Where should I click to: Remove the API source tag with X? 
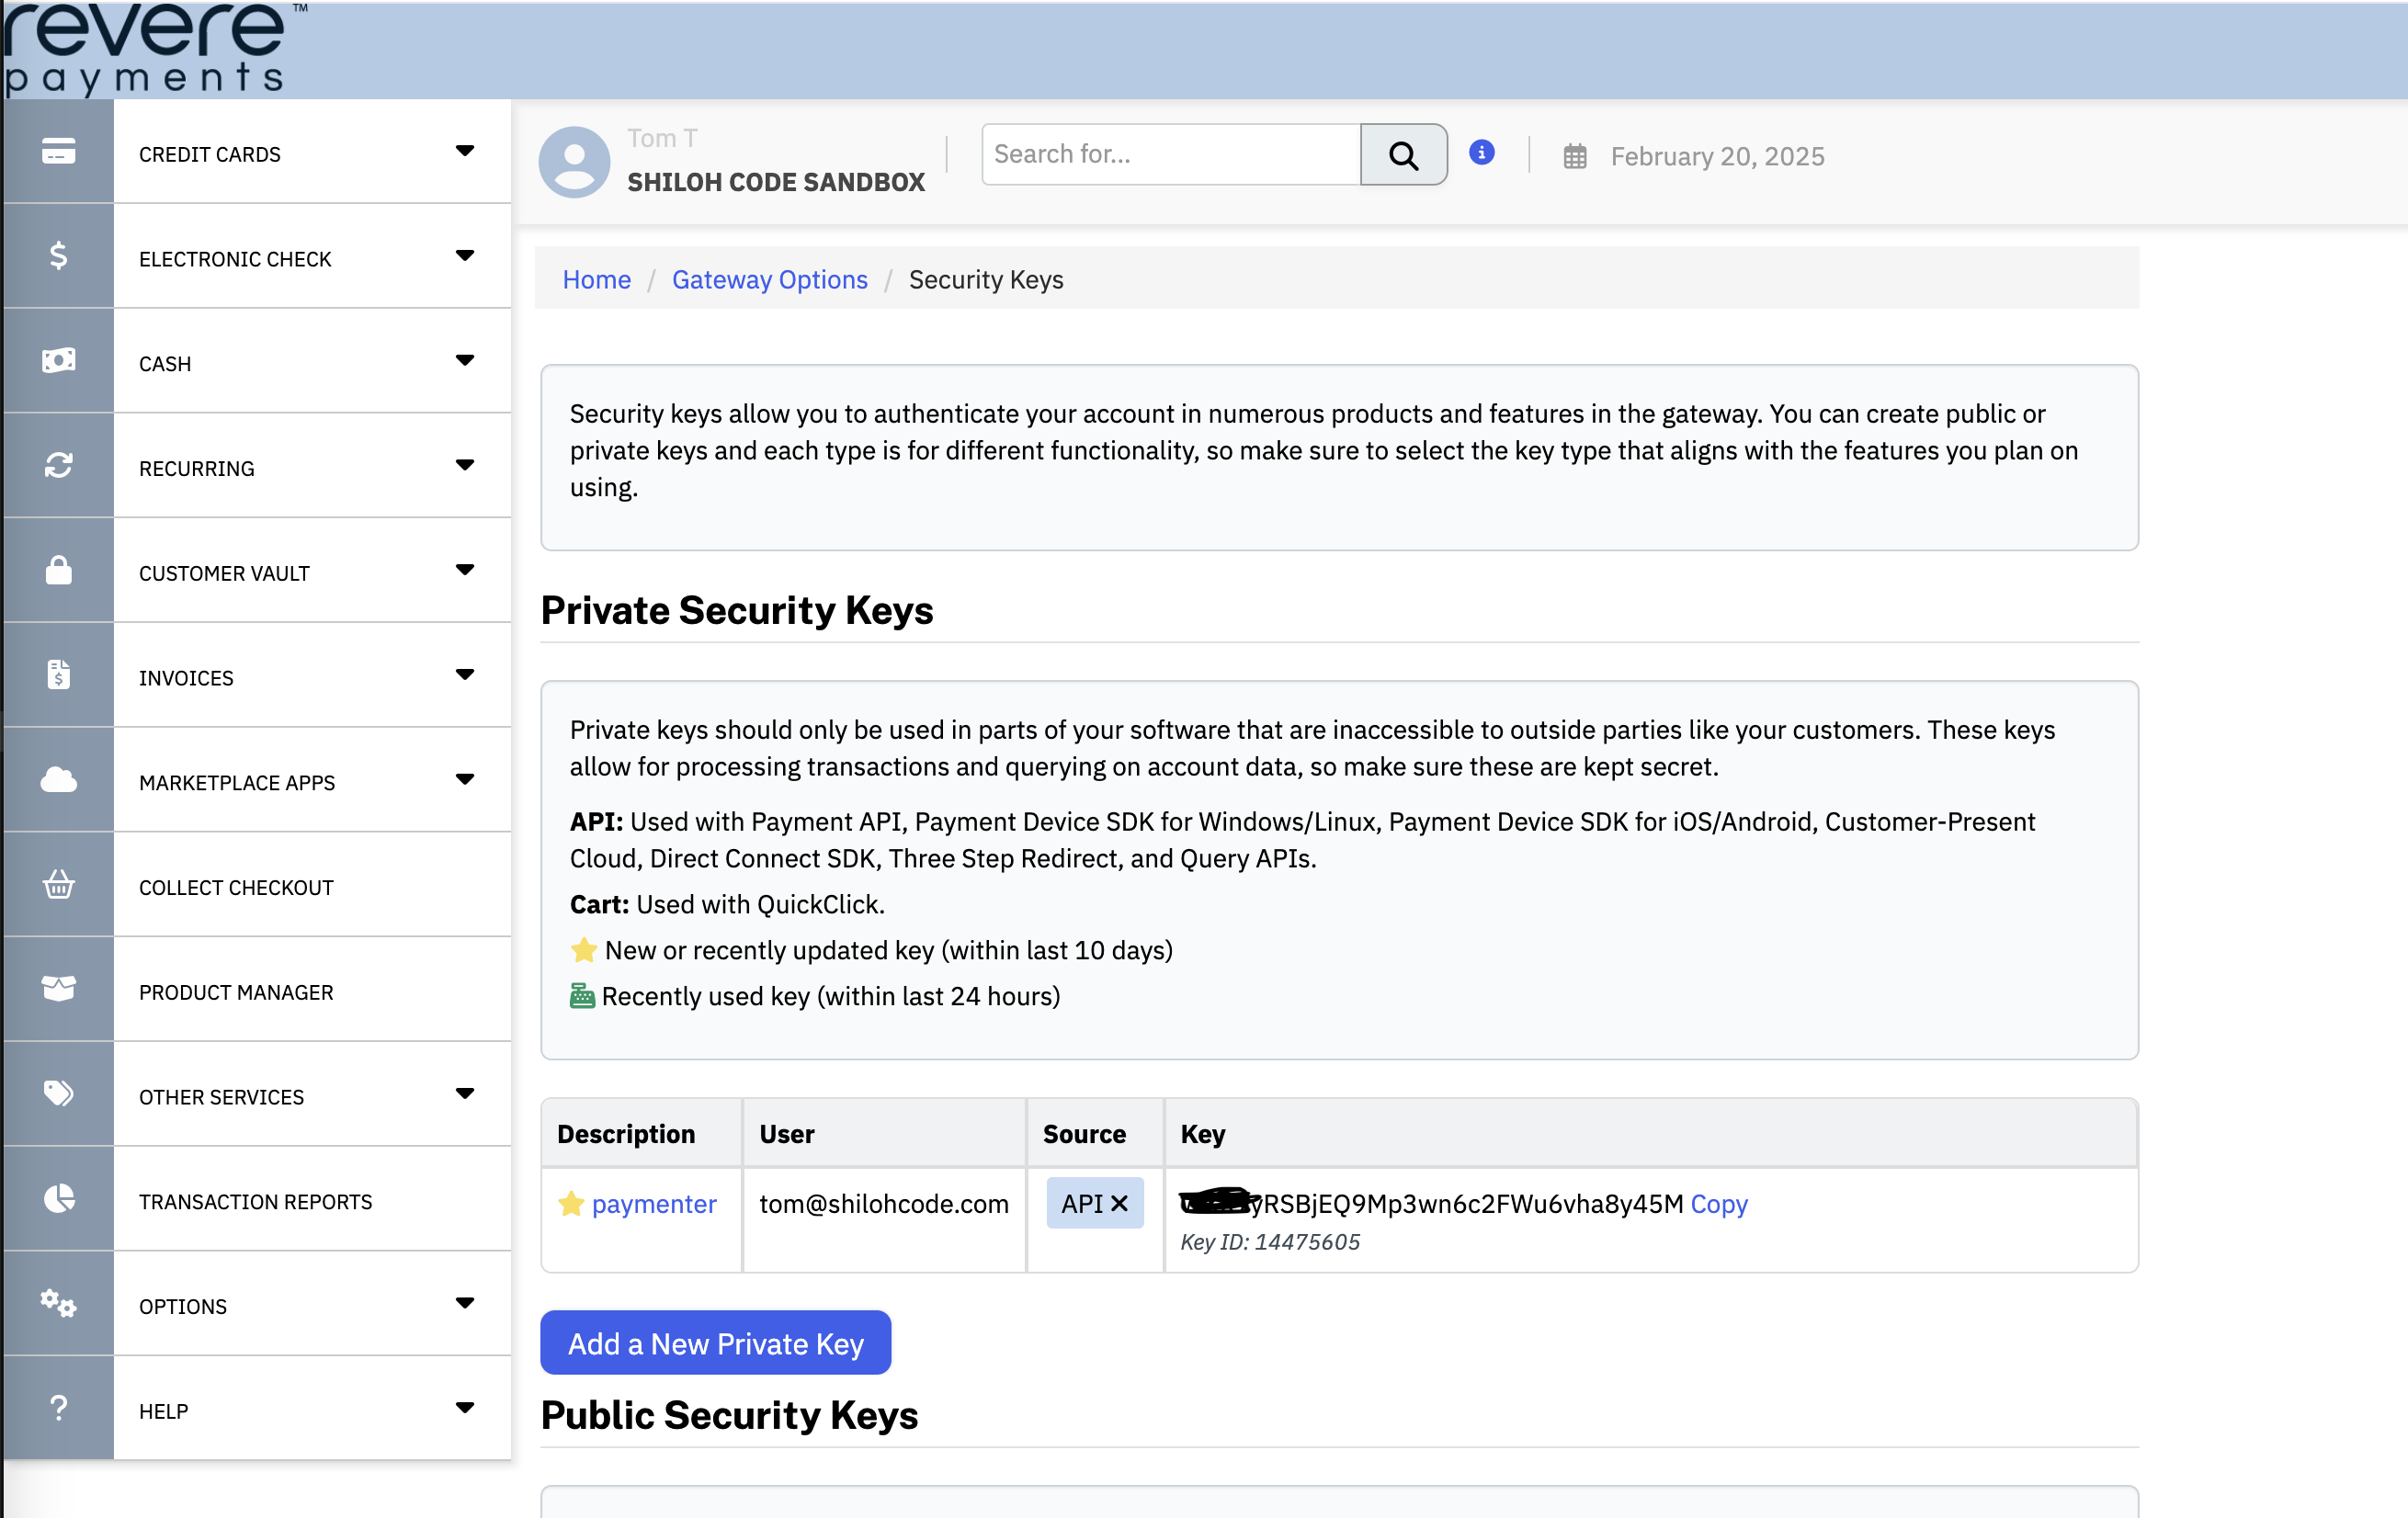tap(1119, 1204)
